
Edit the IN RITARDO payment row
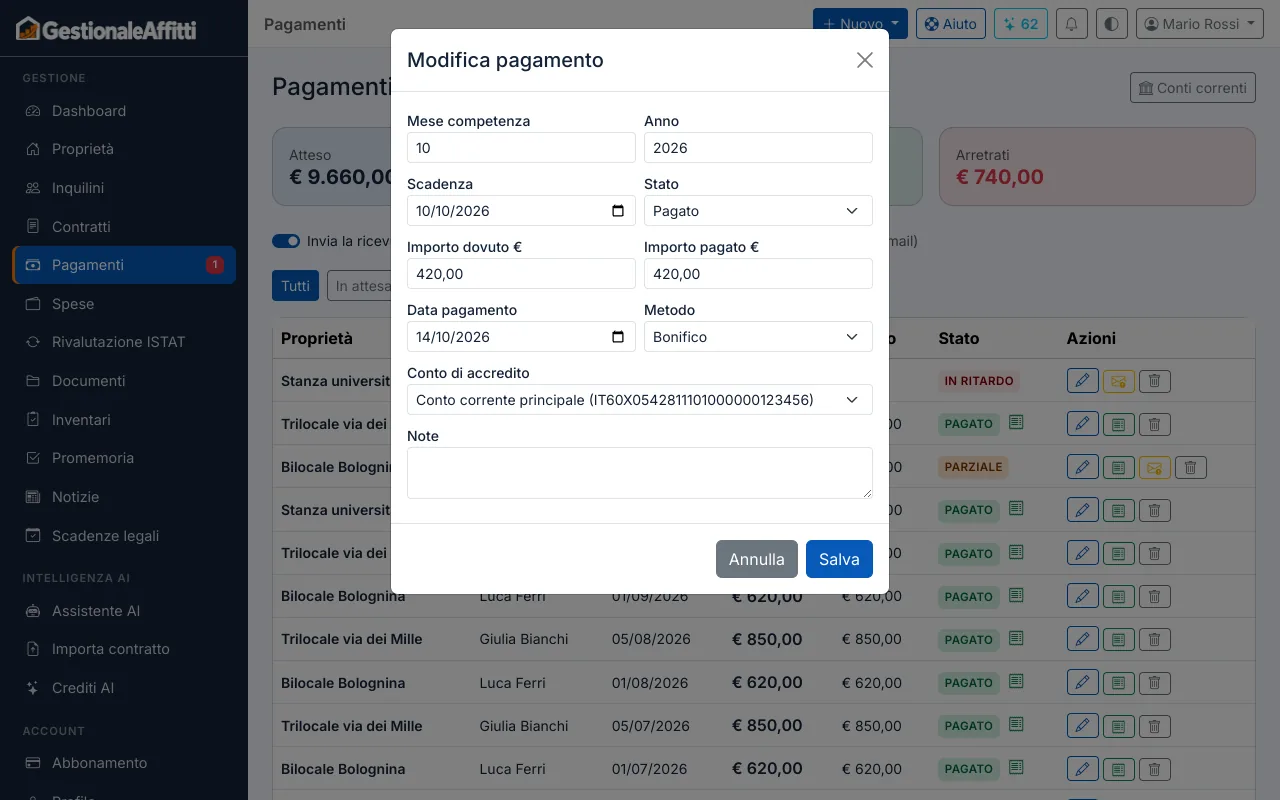(1082, 381)
